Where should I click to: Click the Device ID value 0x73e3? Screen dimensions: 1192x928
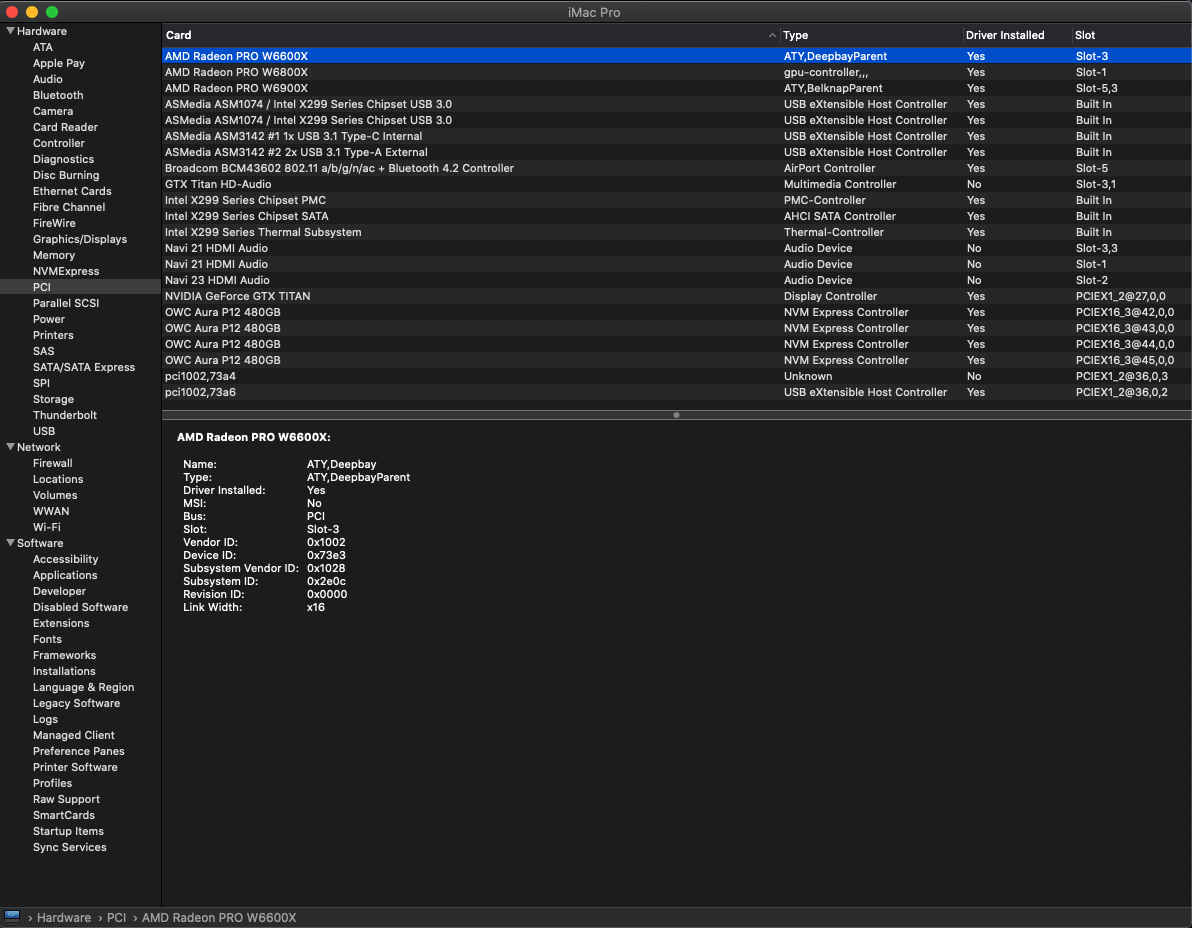[326, 555]
